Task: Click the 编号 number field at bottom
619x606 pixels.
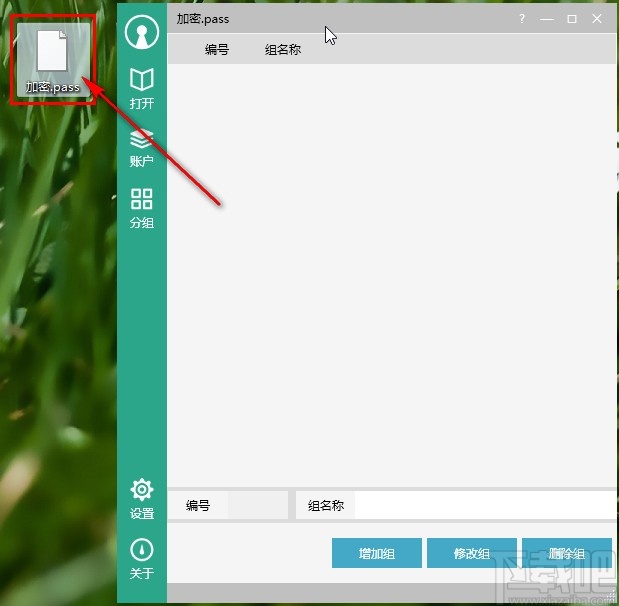Action: click(x=258, y=505)
